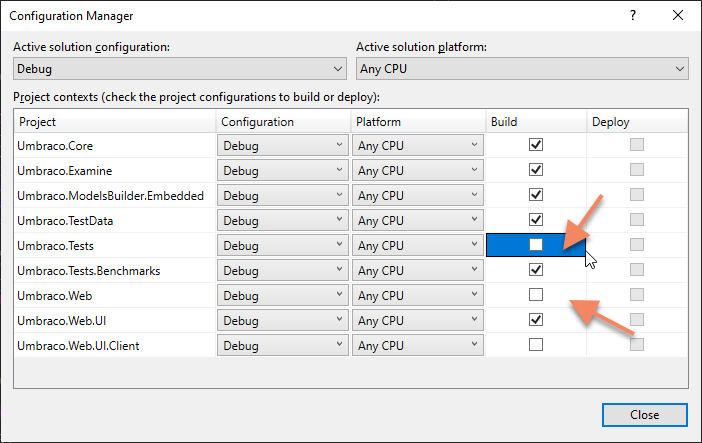The image size is (702, 443).
Task: Select the Umbraco.Core project name
Action: [55, 146]
